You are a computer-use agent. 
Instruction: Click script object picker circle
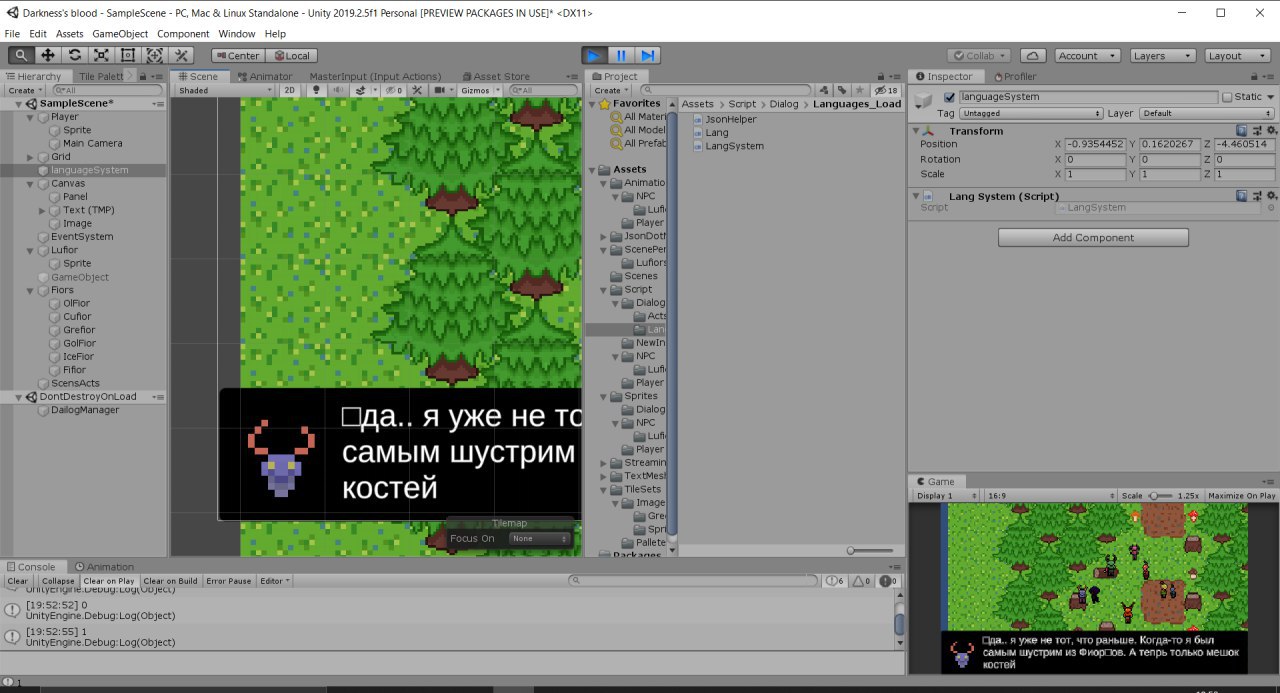coord(1270,208)
